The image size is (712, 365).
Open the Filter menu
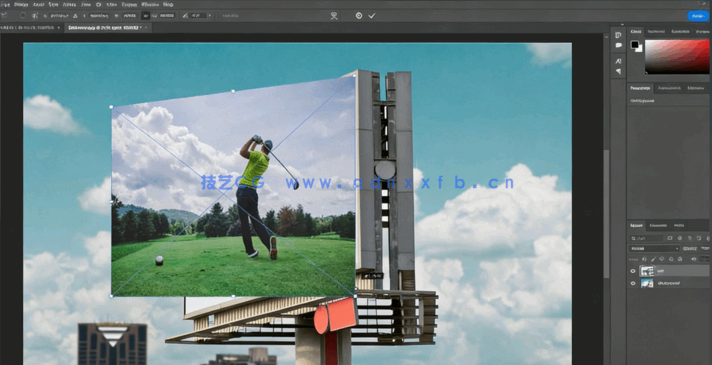(x=86, y=5)
